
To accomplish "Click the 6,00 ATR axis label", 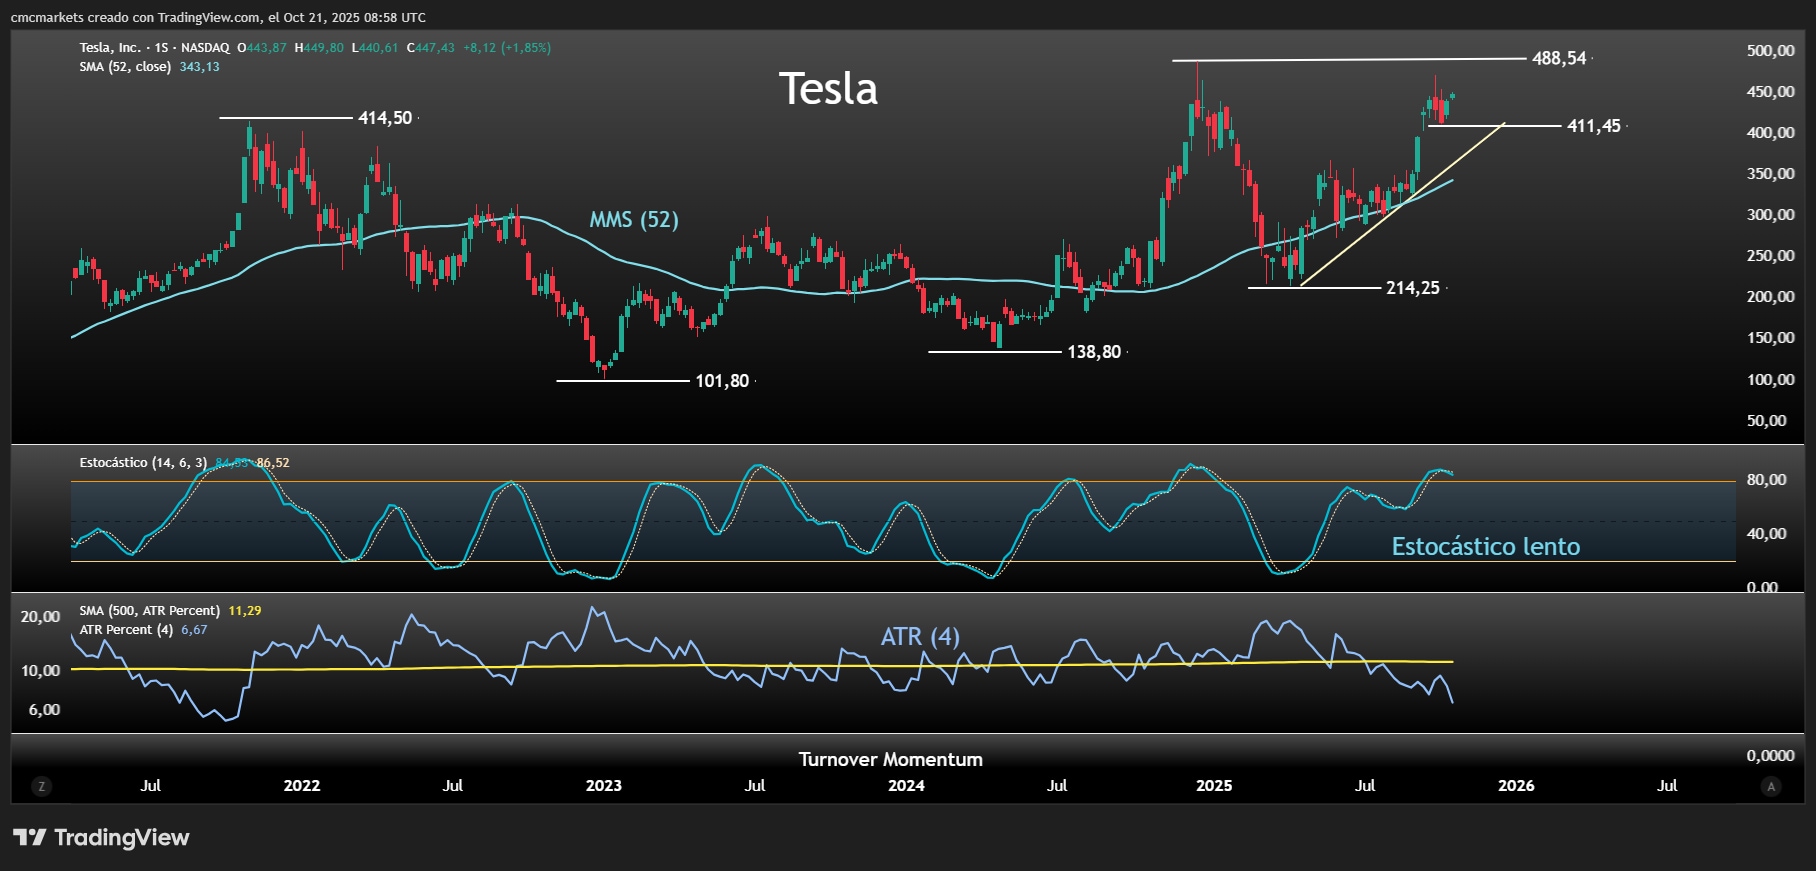I will click(x=44, y=710).
